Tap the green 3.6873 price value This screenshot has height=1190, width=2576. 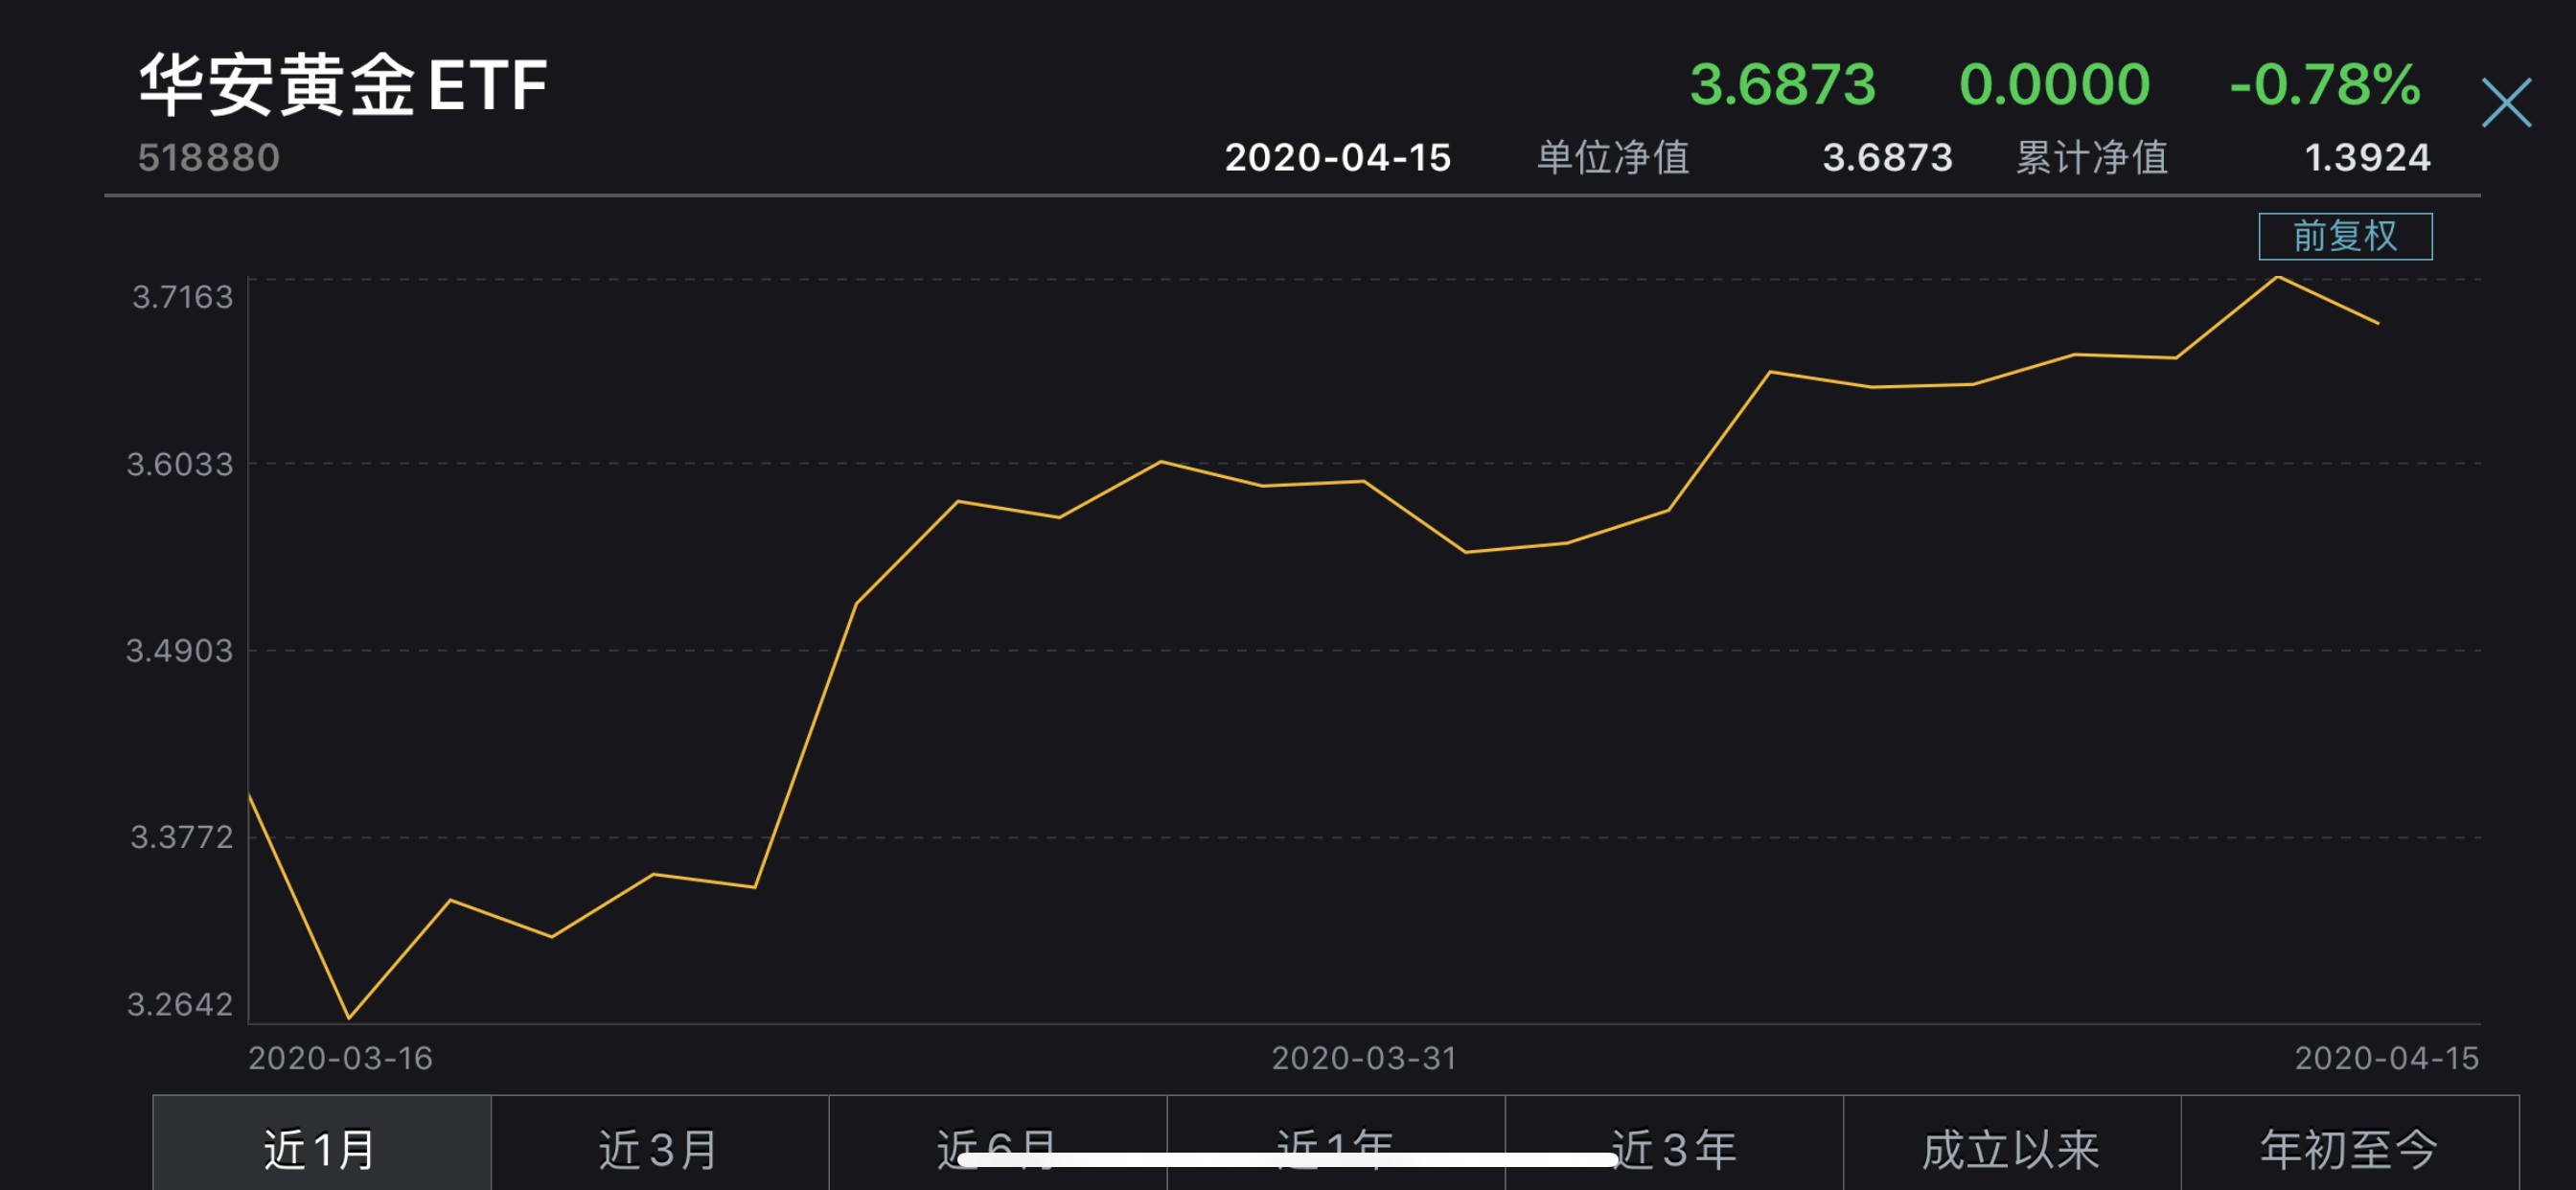pos(1783,84)
